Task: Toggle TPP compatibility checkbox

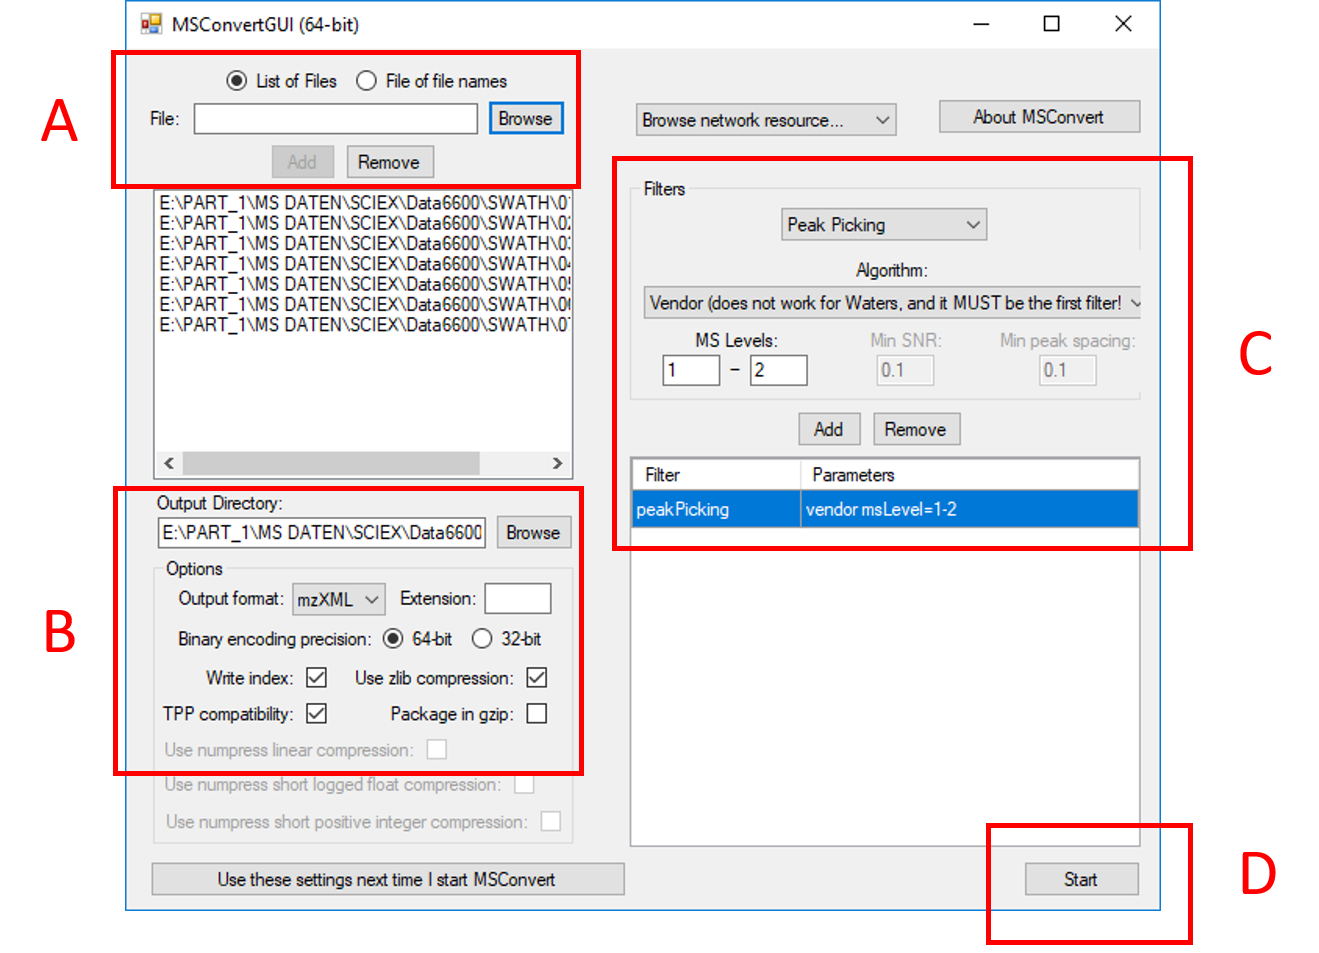Action: pos(317,714)
